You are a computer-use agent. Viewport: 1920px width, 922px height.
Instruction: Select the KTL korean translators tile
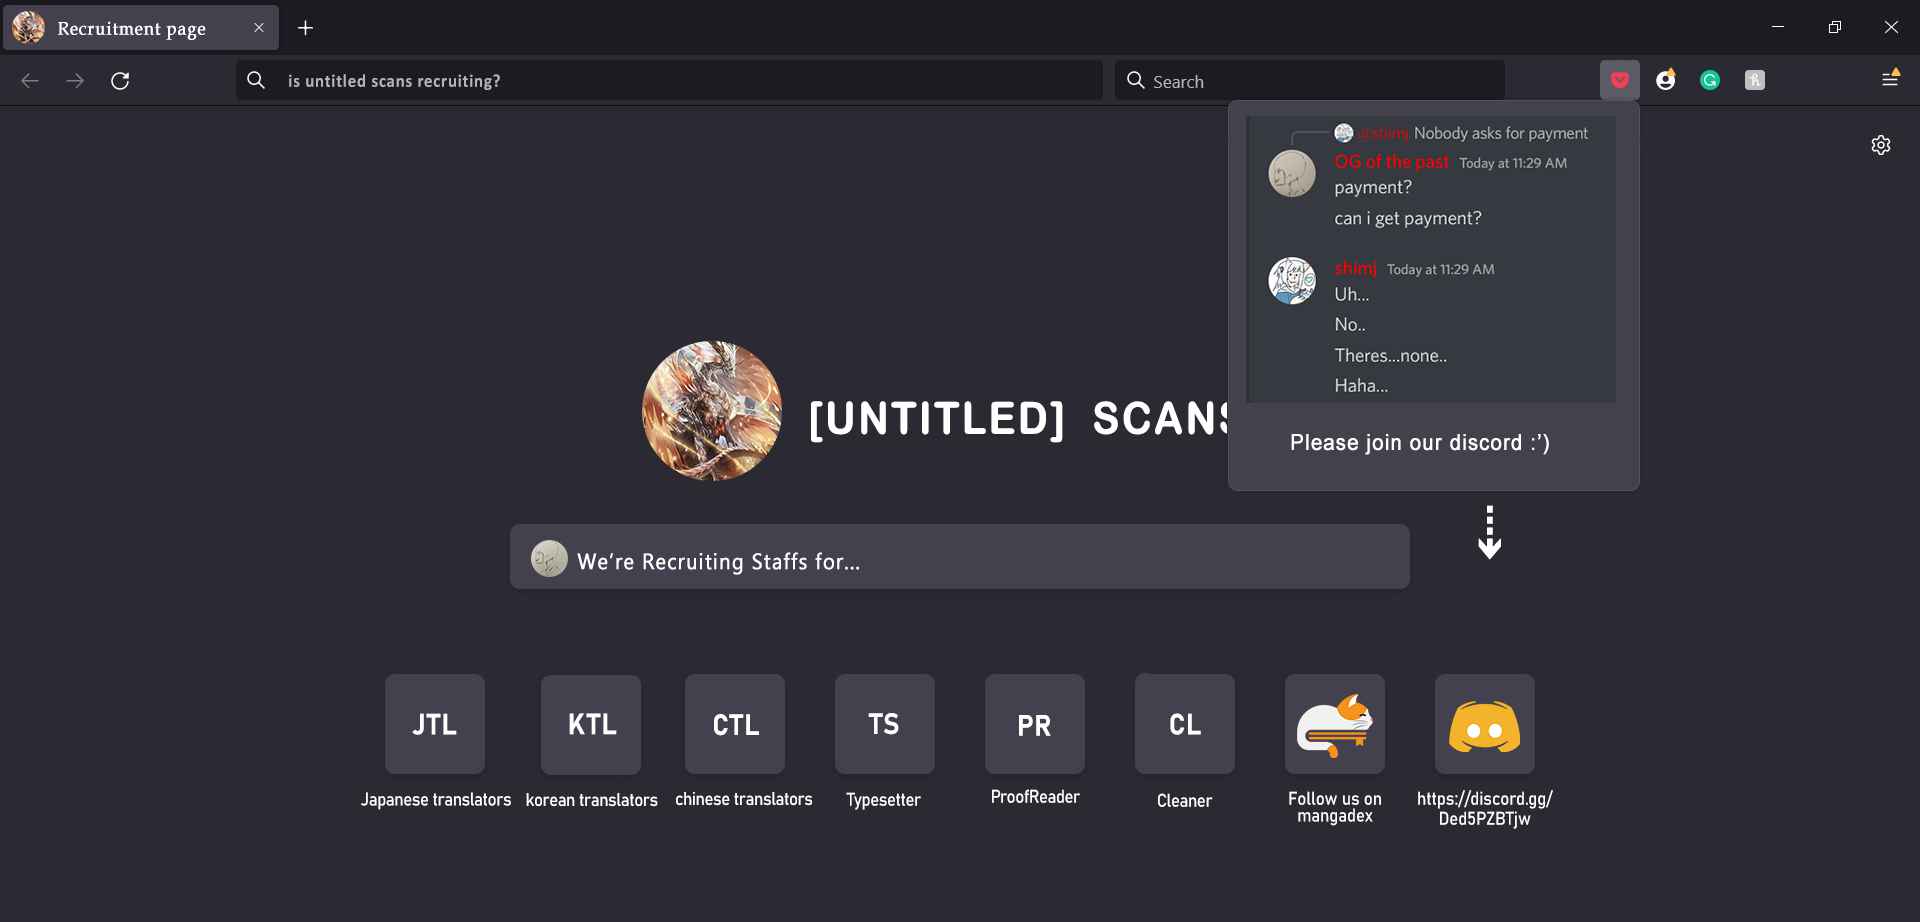pyautogui.click(x=591, y=724)
